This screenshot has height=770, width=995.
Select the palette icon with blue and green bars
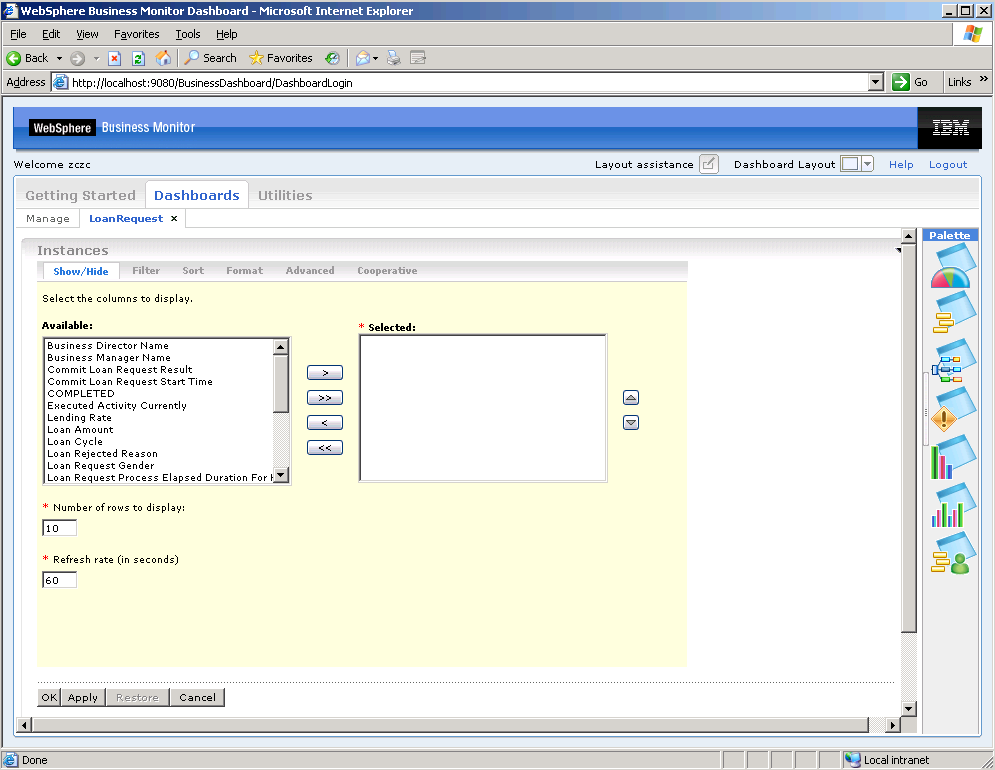coord(952,505)
